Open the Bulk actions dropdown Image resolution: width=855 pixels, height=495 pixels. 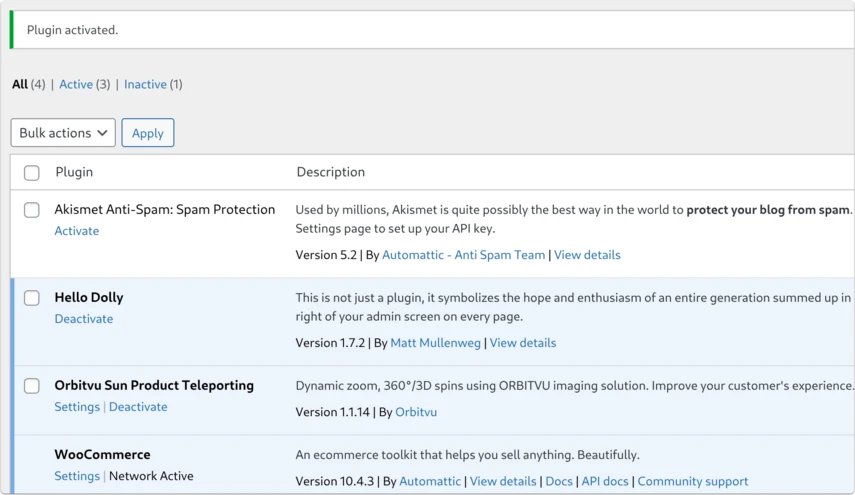click(63, 132)
